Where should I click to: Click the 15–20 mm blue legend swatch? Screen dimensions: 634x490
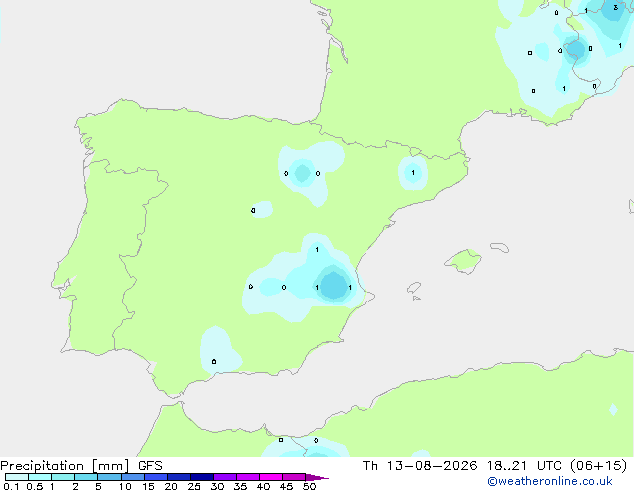(156, 477)
